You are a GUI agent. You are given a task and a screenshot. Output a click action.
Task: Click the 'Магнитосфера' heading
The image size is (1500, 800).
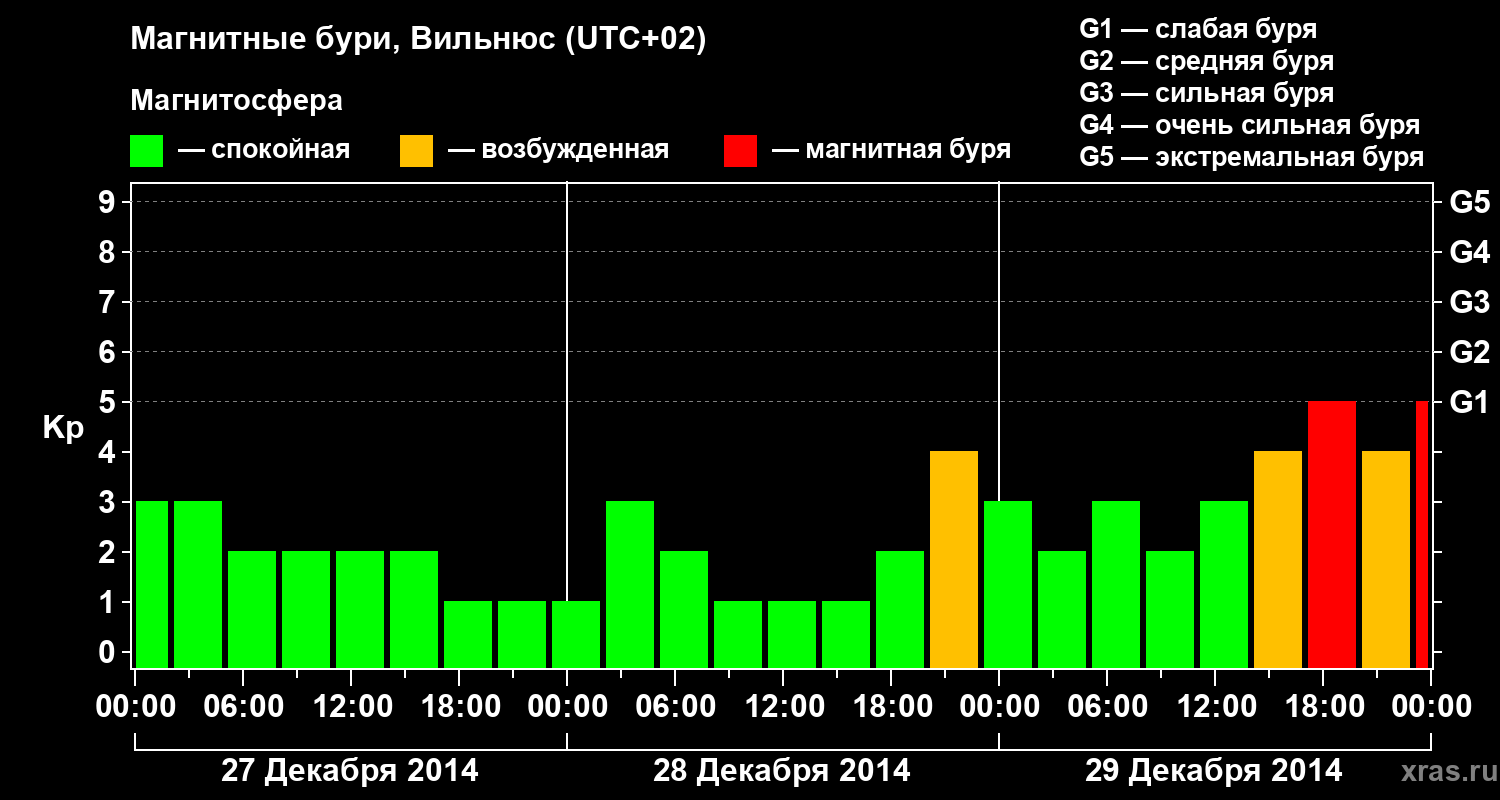point(237,101)
